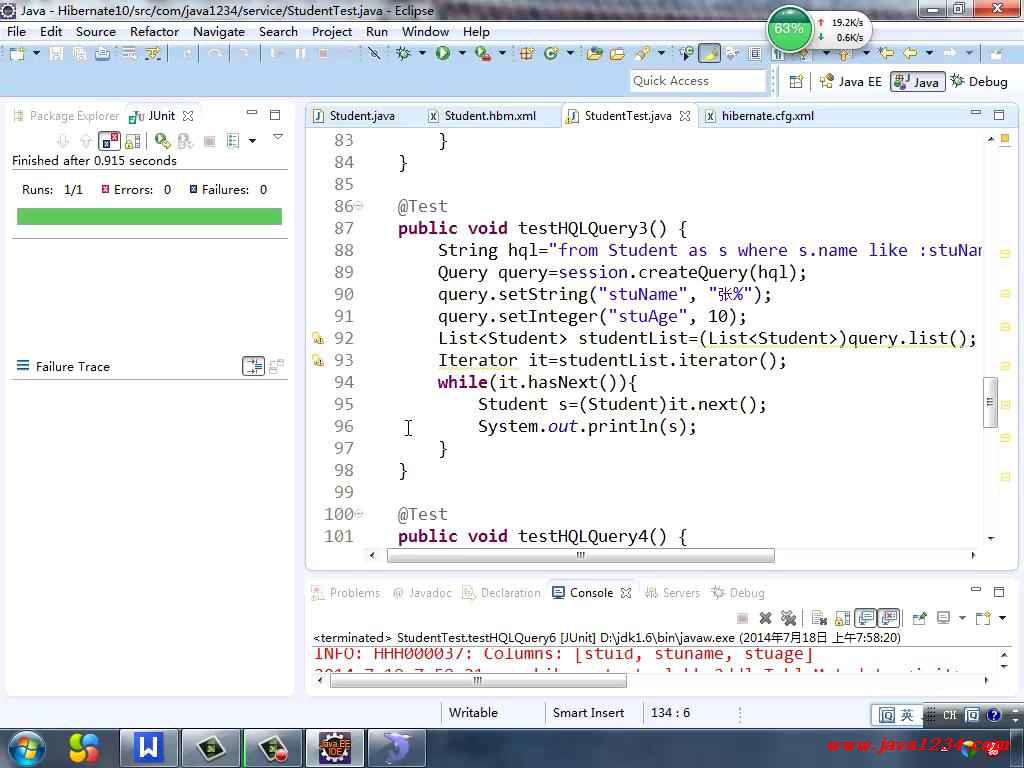Rerun Test icon in JUnit view
Image resolution: width=1024 pixels, height=768 pixels.
click(163, 141)
